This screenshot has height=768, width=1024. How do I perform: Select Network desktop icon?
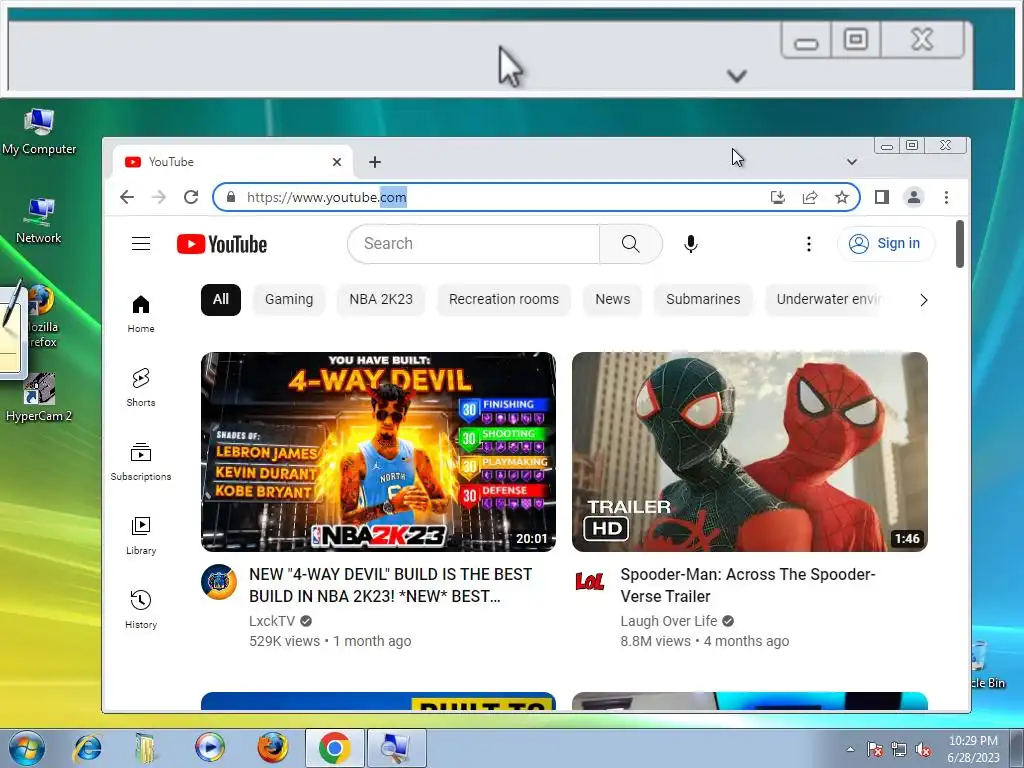(39, 221)
